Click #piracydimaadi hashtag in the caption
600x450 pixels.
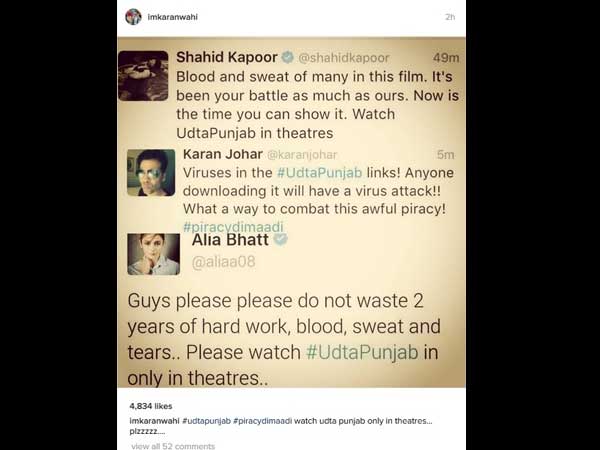click(262, 421)
